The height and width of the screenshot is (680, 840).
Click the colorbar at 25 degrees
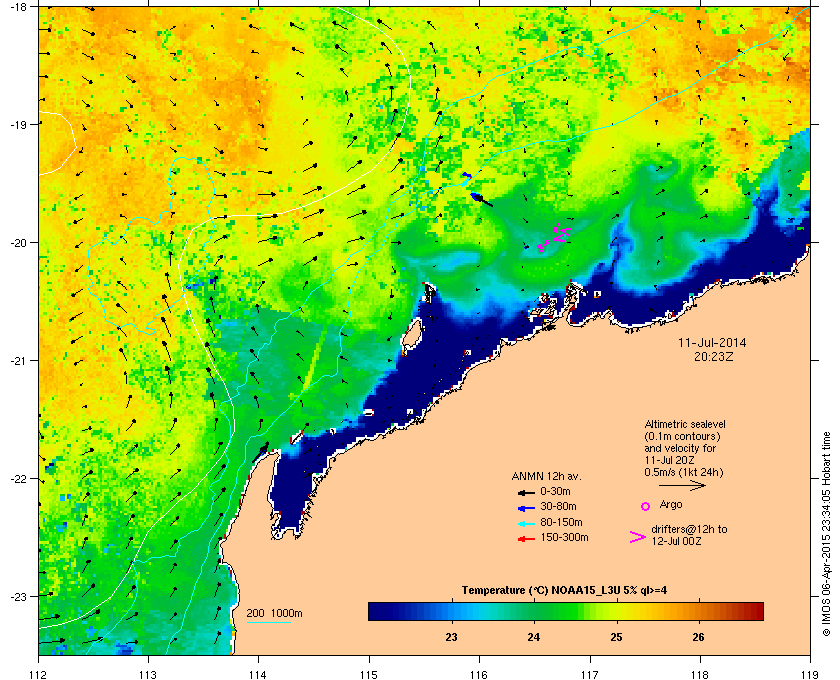pyautogui.click(x=617, y=611)
